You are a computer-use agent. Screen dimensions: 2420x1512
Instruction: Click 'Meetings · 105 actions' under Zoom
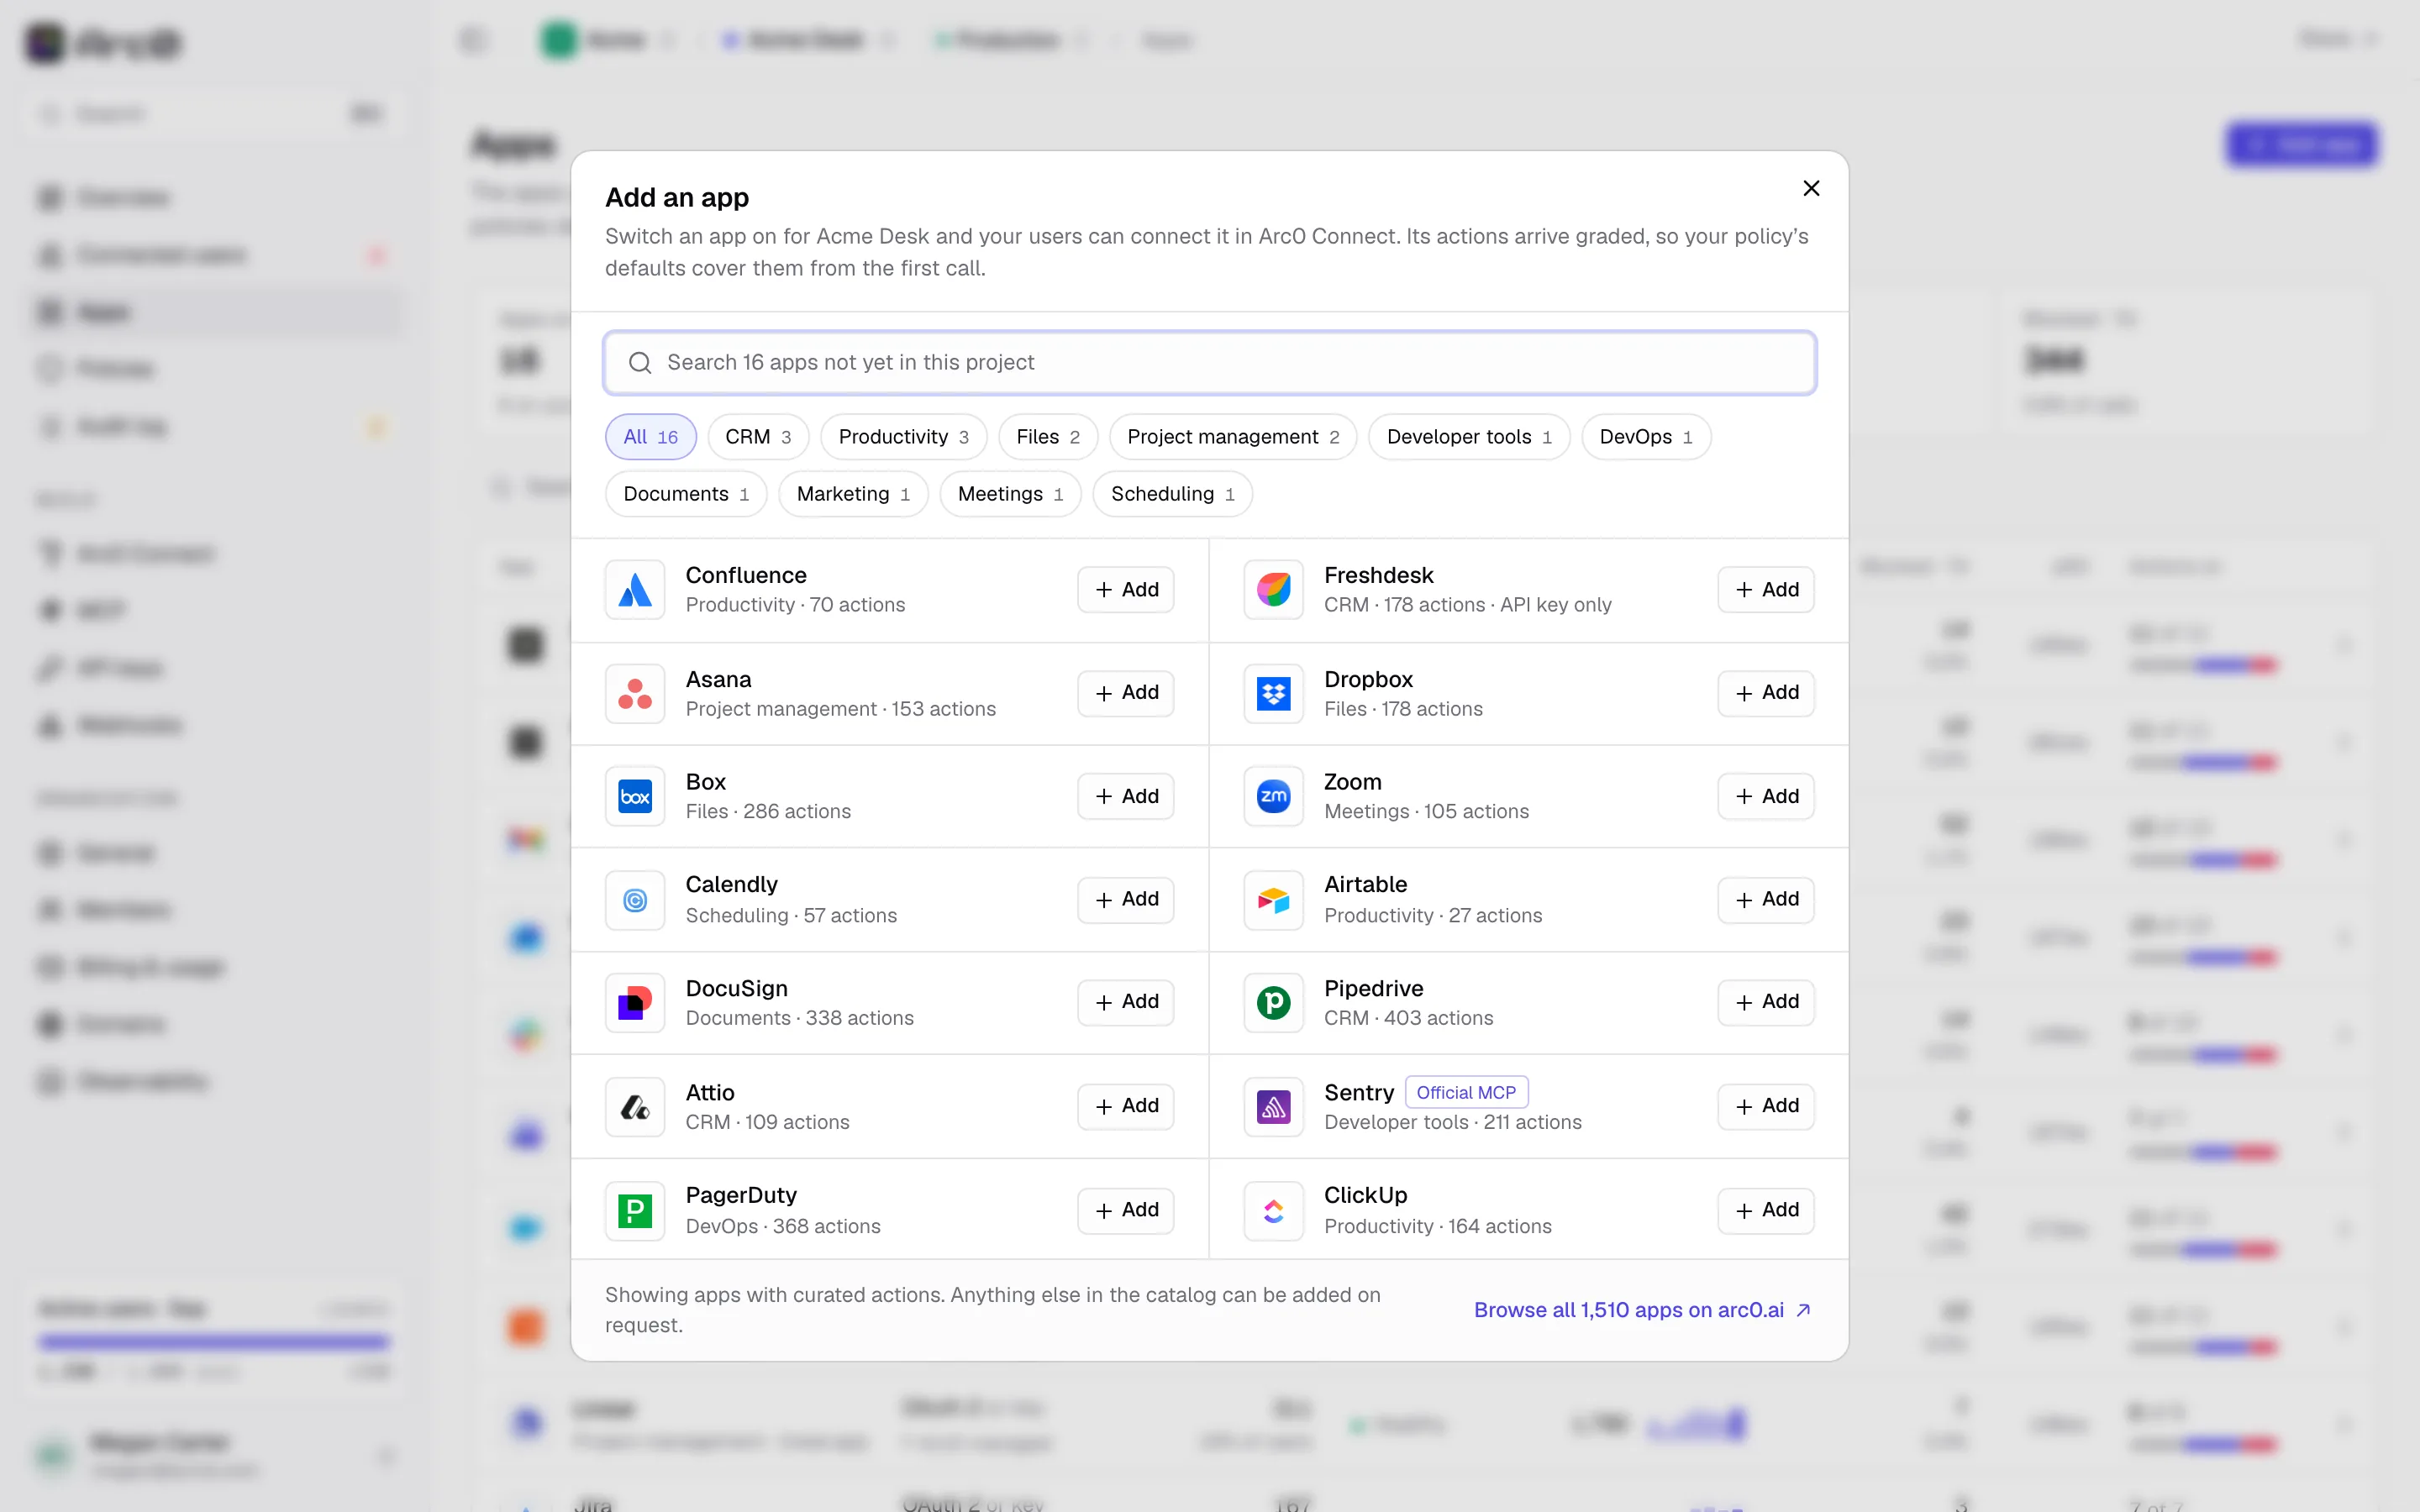1426,811
